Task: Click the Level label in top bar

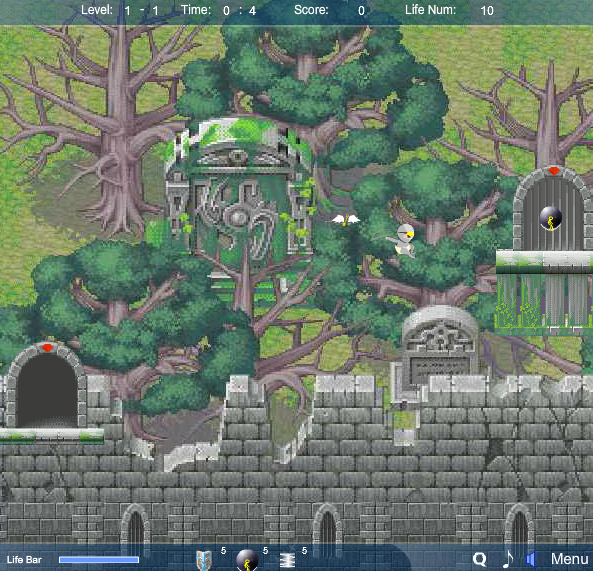Action: coord(97,10)
